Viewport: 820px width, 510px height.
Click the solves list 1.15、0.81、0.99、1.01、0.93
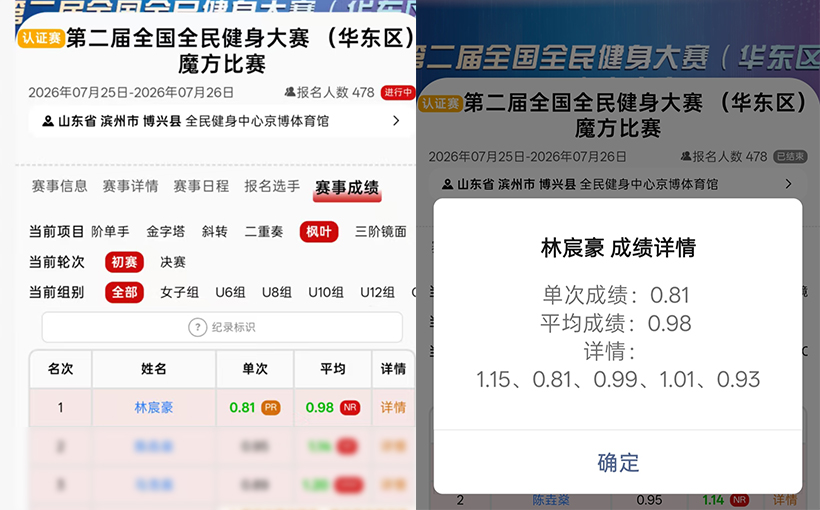tap(618, 380)
